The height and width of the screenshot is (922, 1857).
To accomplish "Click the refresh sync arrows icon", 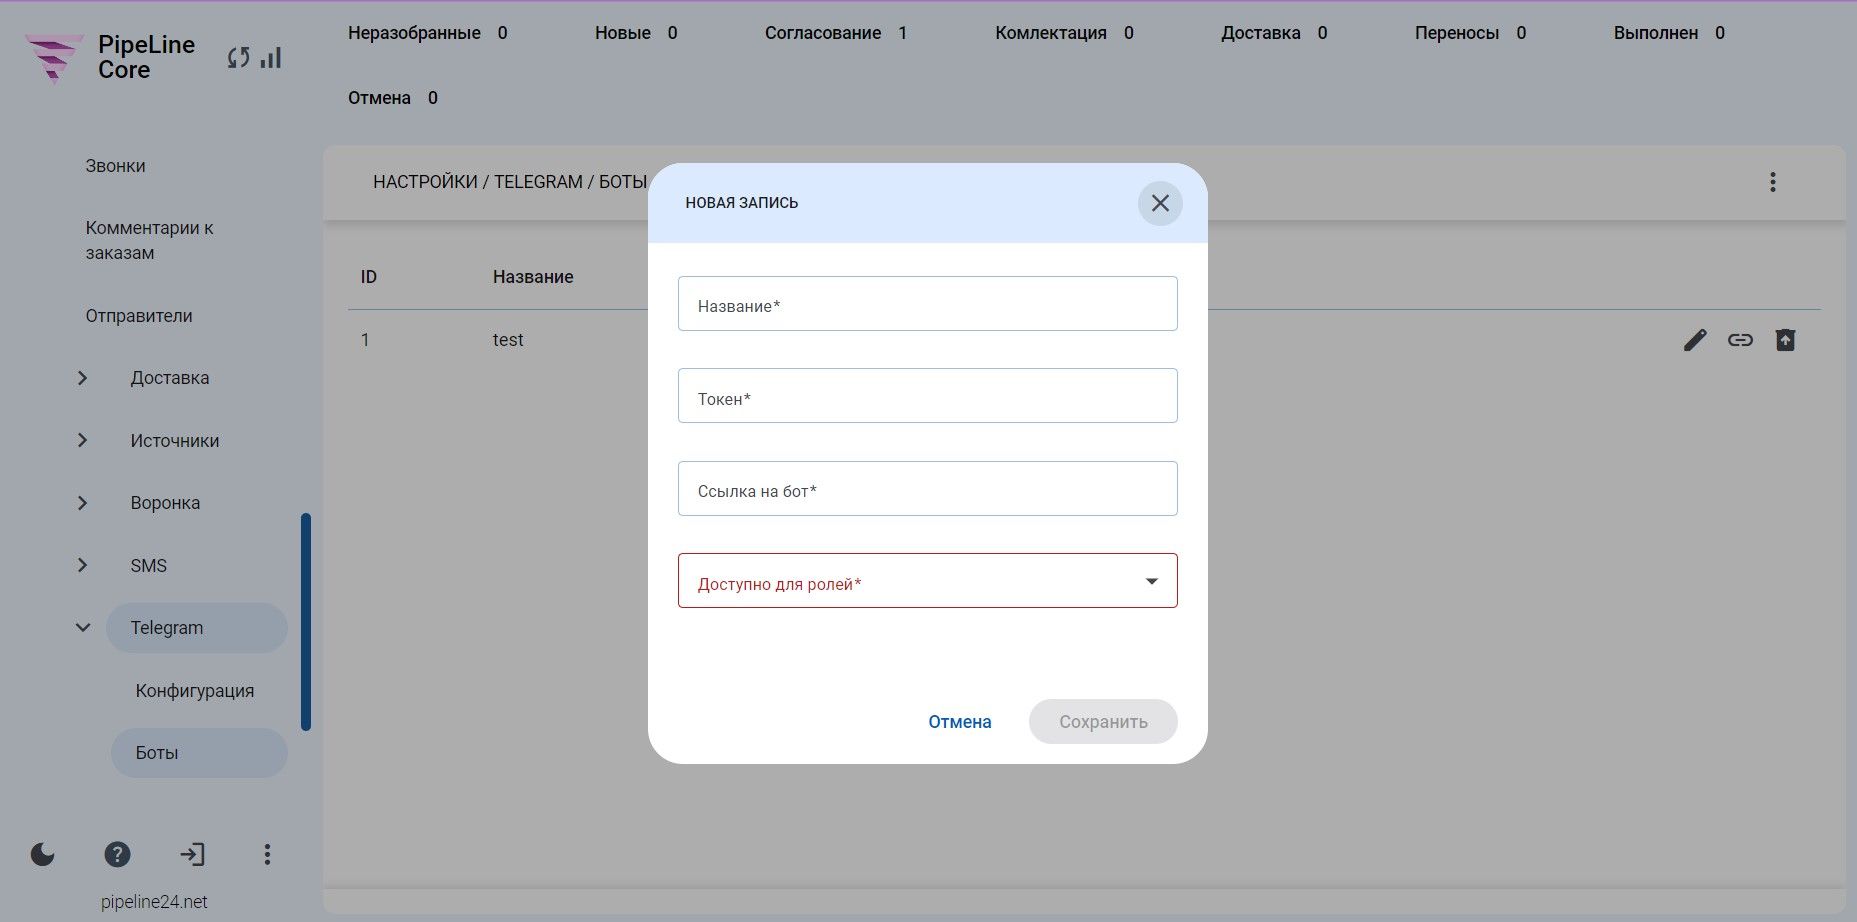I will [x=238, y=58].
